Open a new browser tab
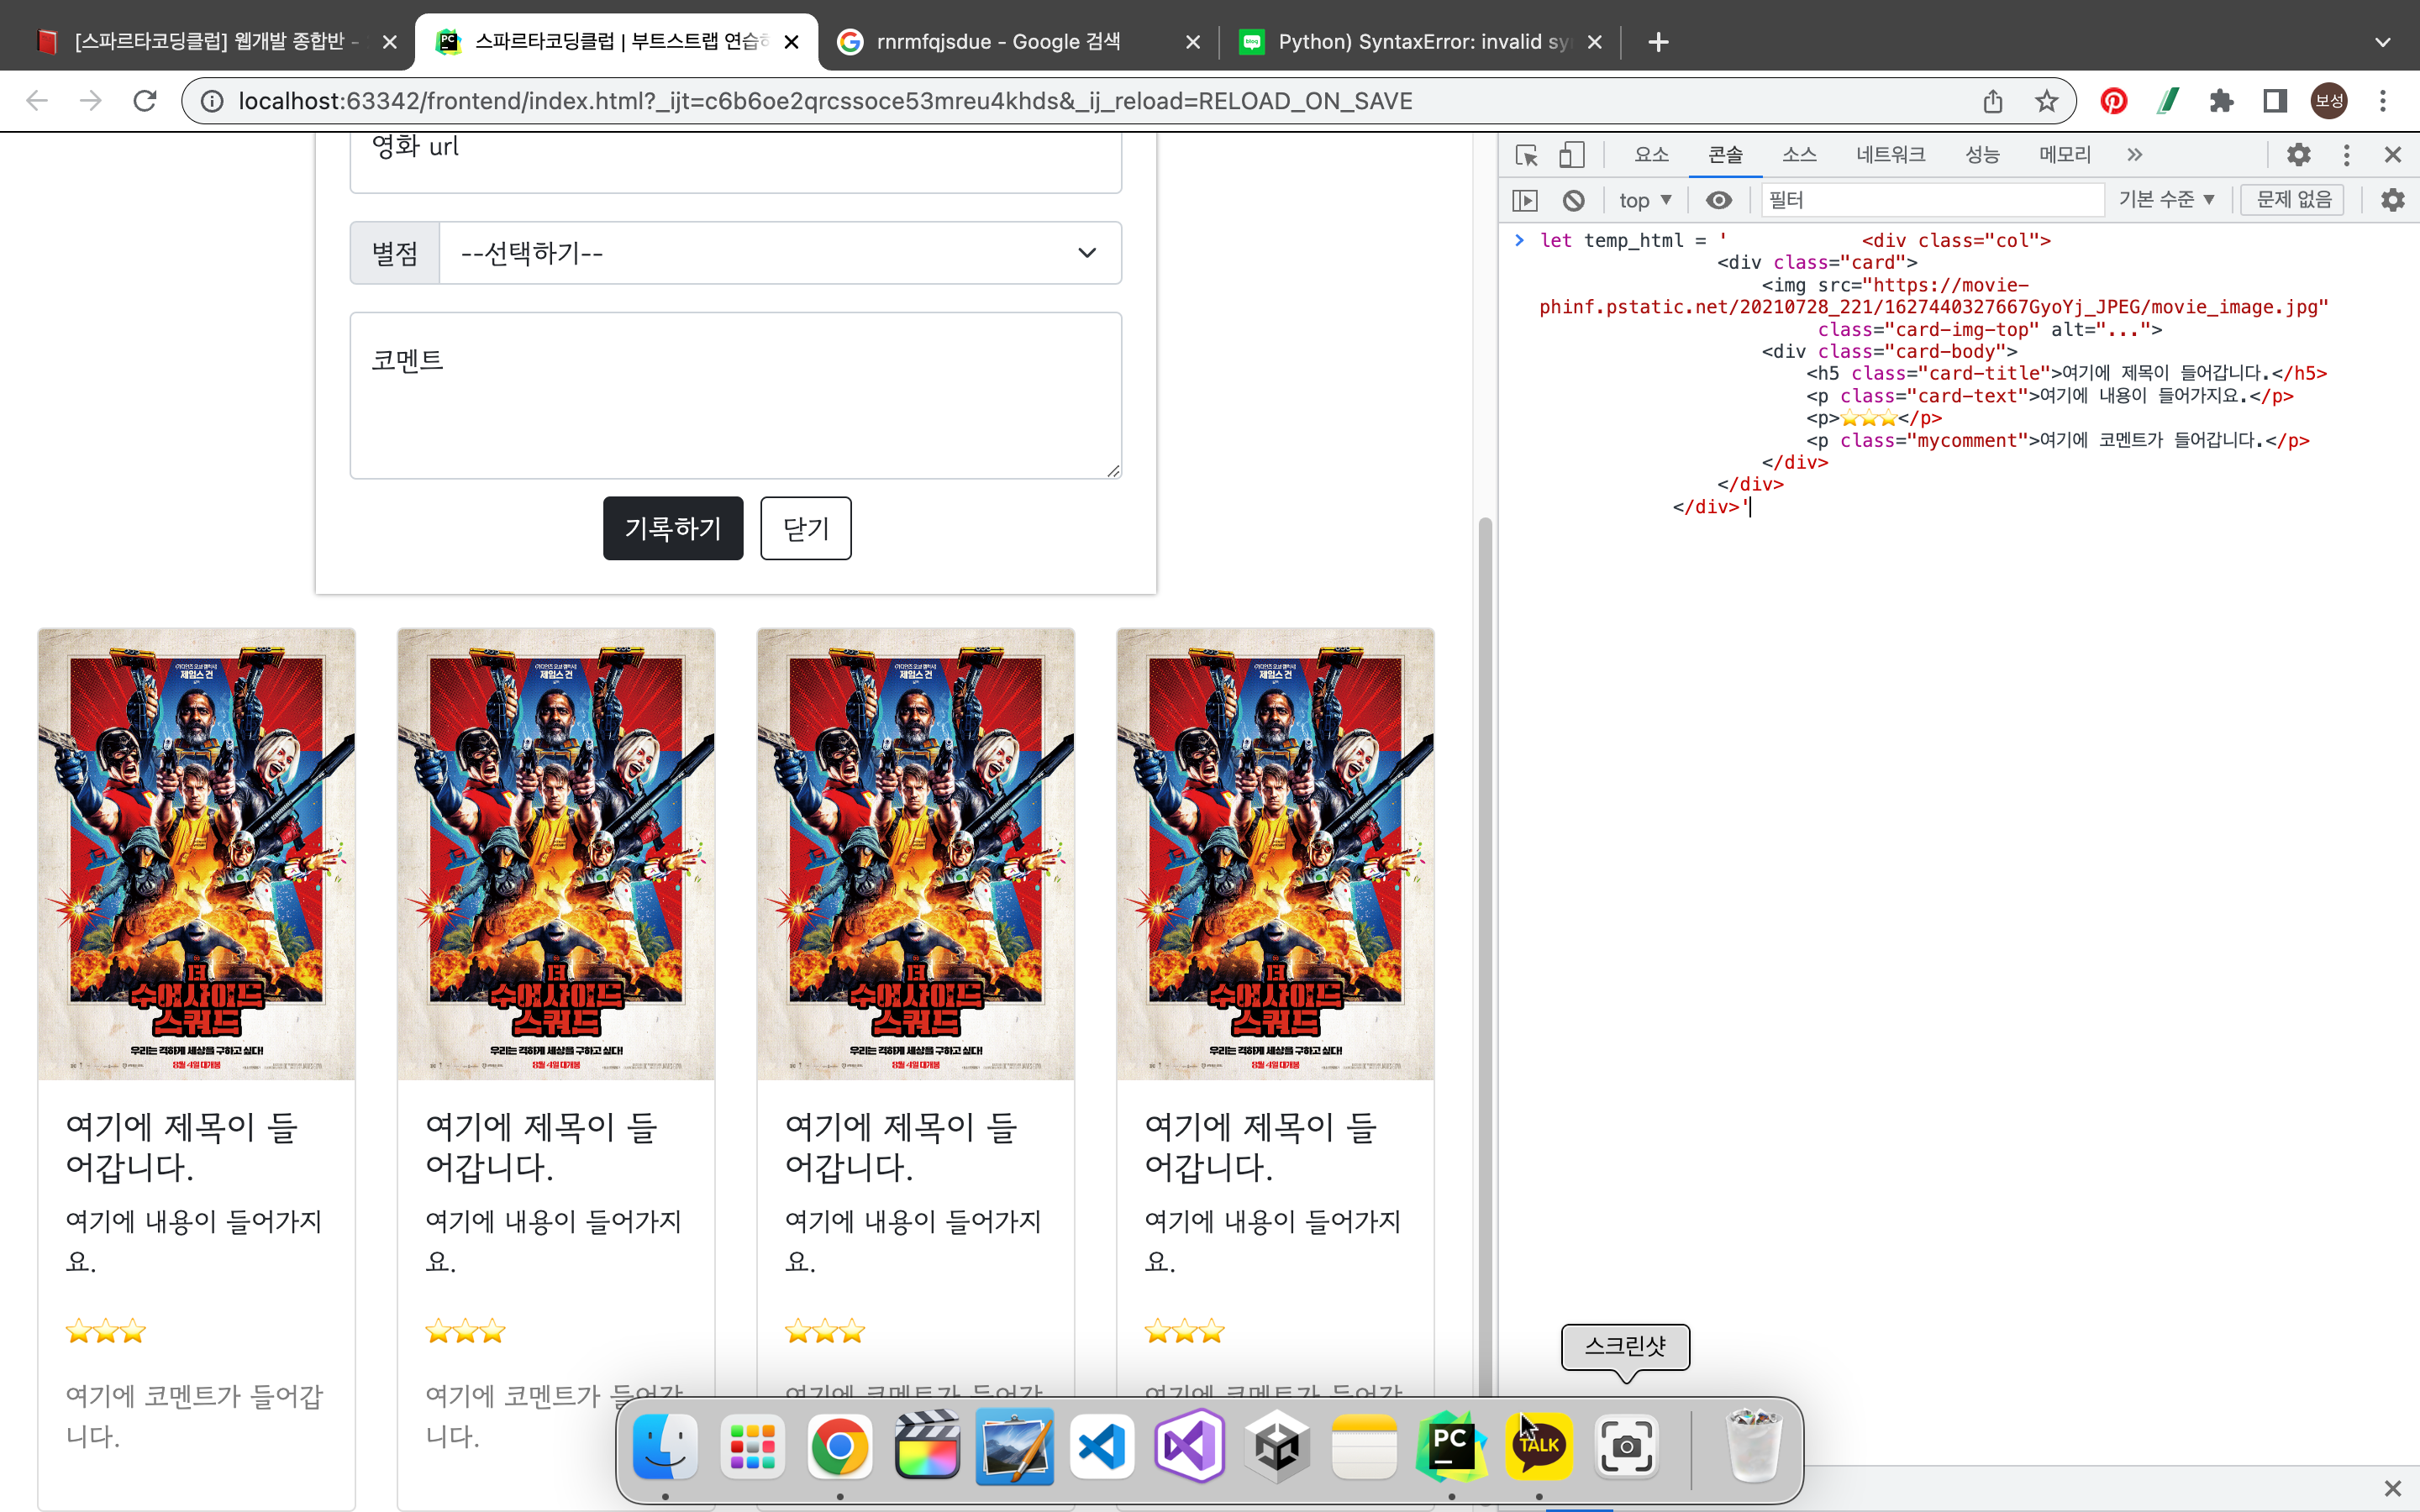This screenshot has width=2420, height=1512. [x=1659, y=42]
